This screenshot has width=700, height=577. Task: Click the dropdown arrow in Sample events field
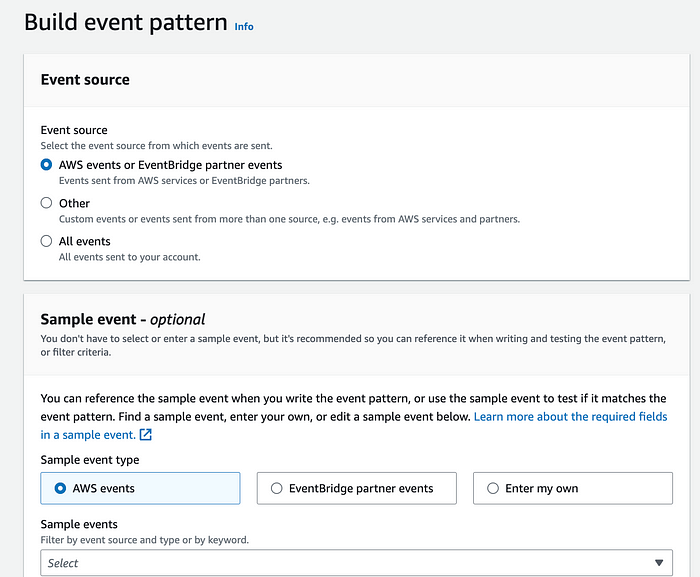[659, 563]
